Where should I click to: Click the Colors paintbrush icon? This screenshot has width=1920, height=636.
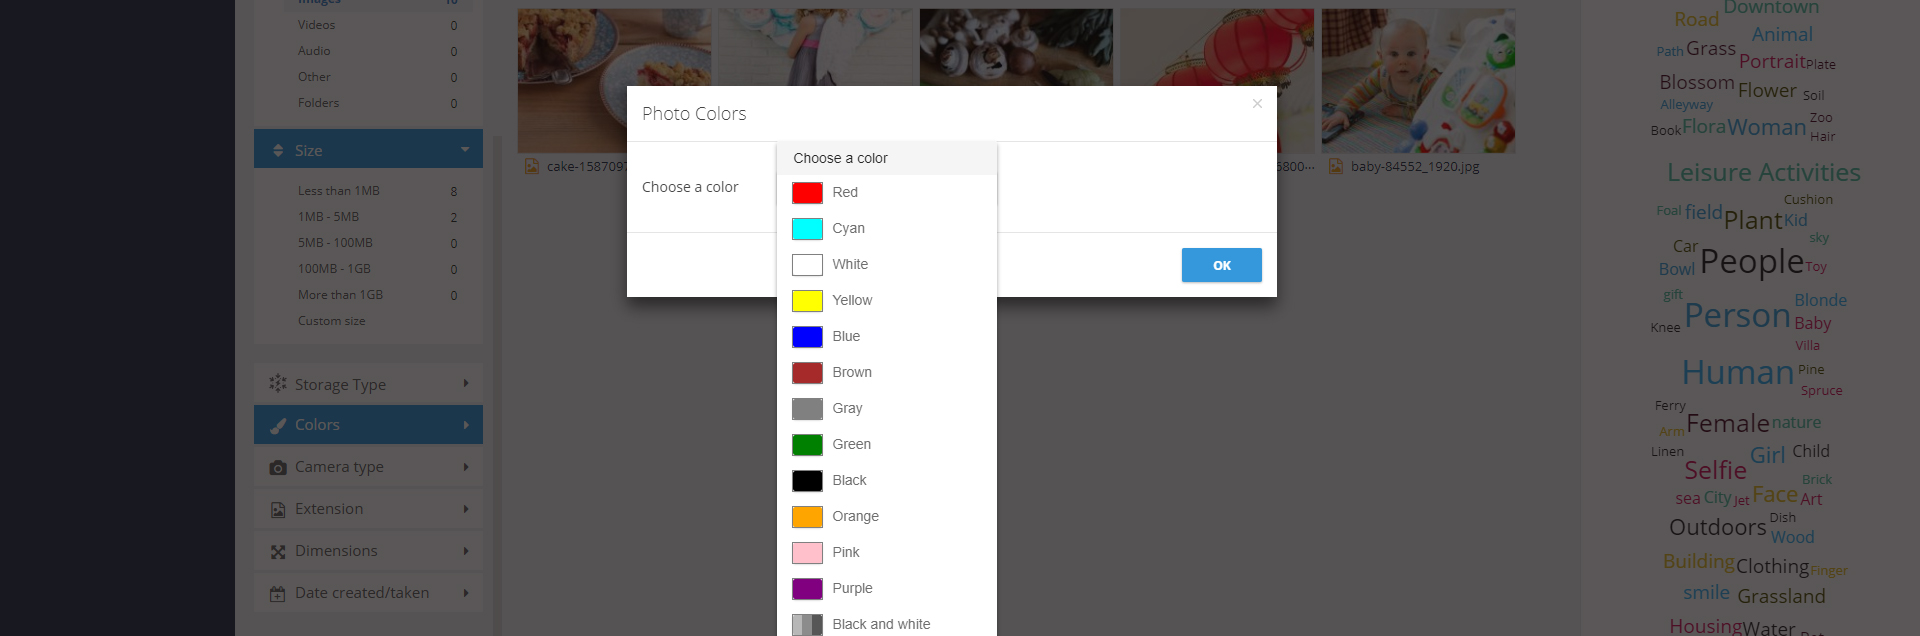[x=278, y=425]
